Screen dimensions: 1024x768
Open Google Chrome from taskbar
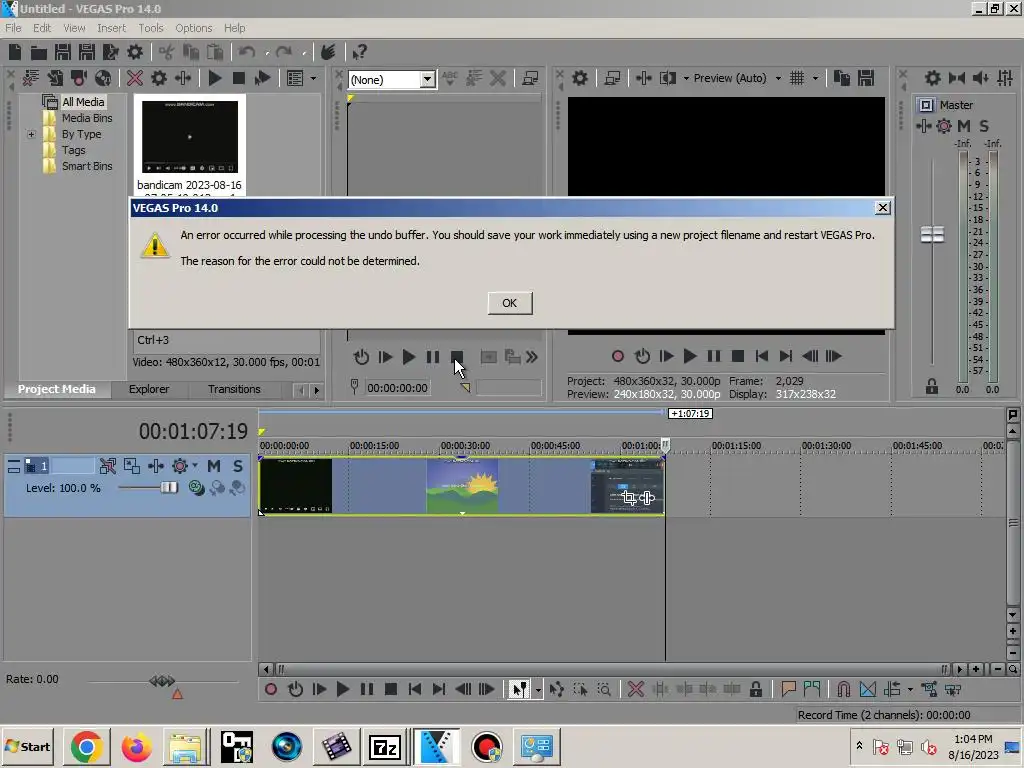86,746
